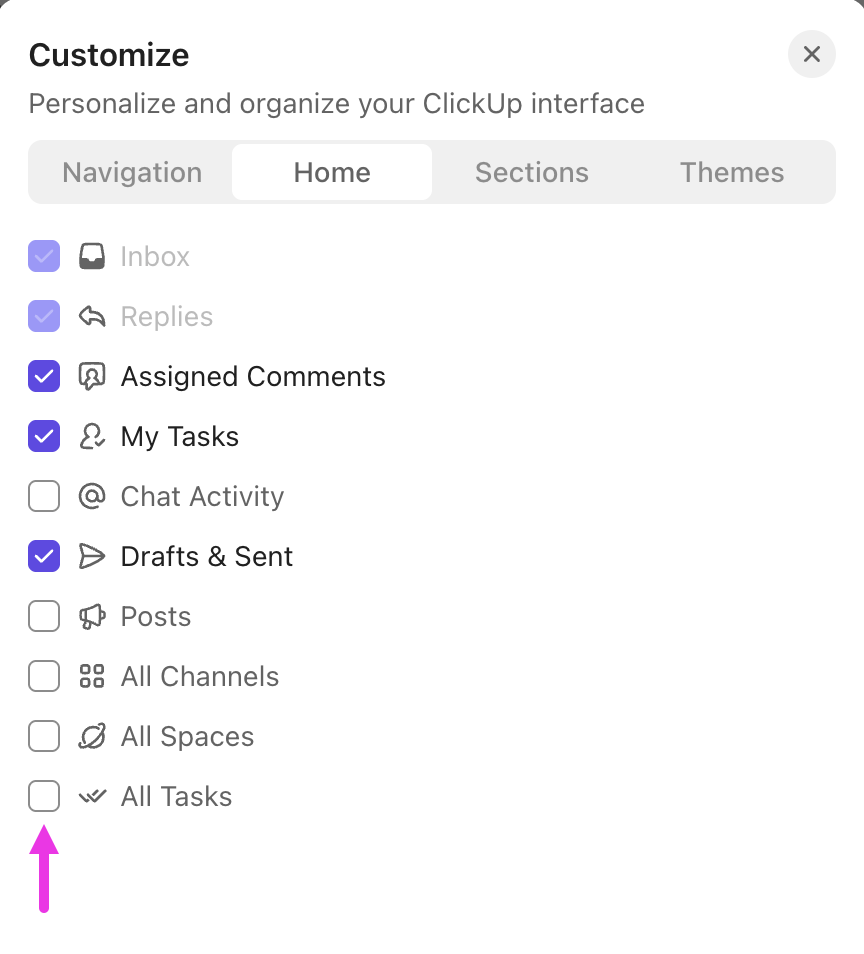Click the All Spaces planet icon
The image size is (864, 954).
pyautogui.click(x=92, y=736)
